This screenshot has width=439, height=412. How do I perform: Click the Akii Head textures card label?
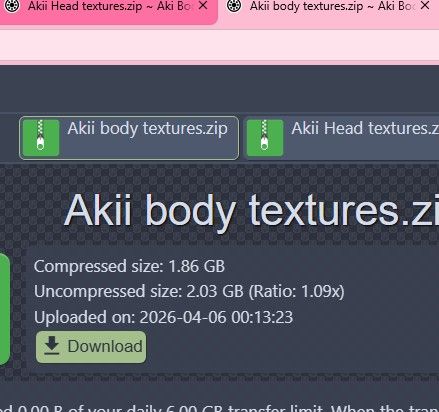click(x=365, y=129)
